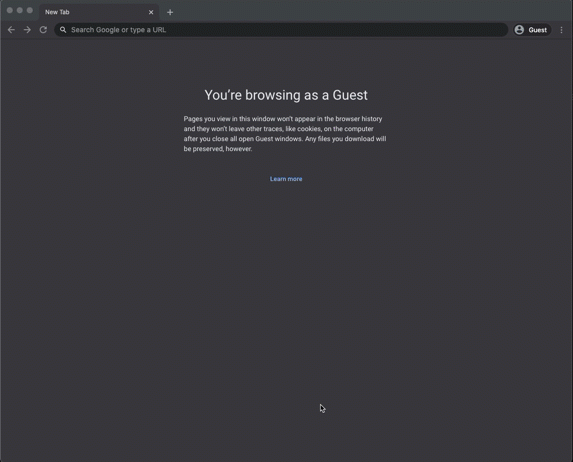The image size is (573, 462).
Task: Click the magnifier icon in address bar
Action: point(63,30)
